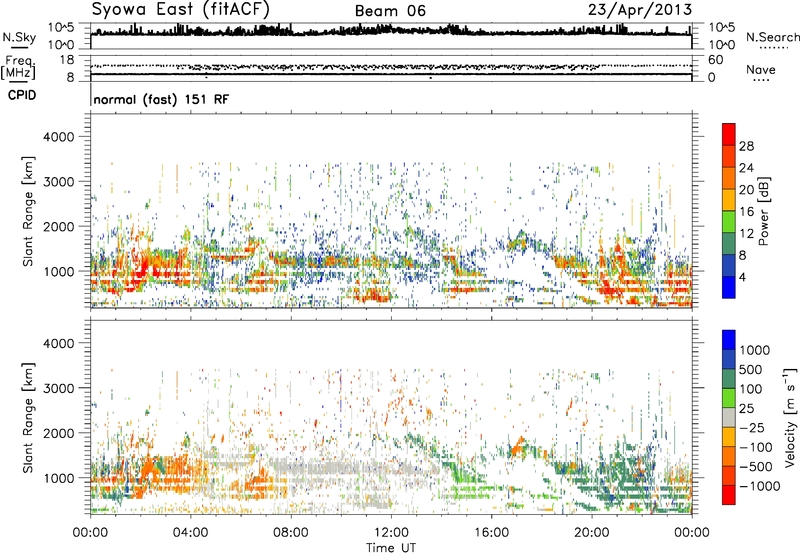Click the '16' label on the power colorbar
Viewport: 800px width, 554px height.
(746, 212)
